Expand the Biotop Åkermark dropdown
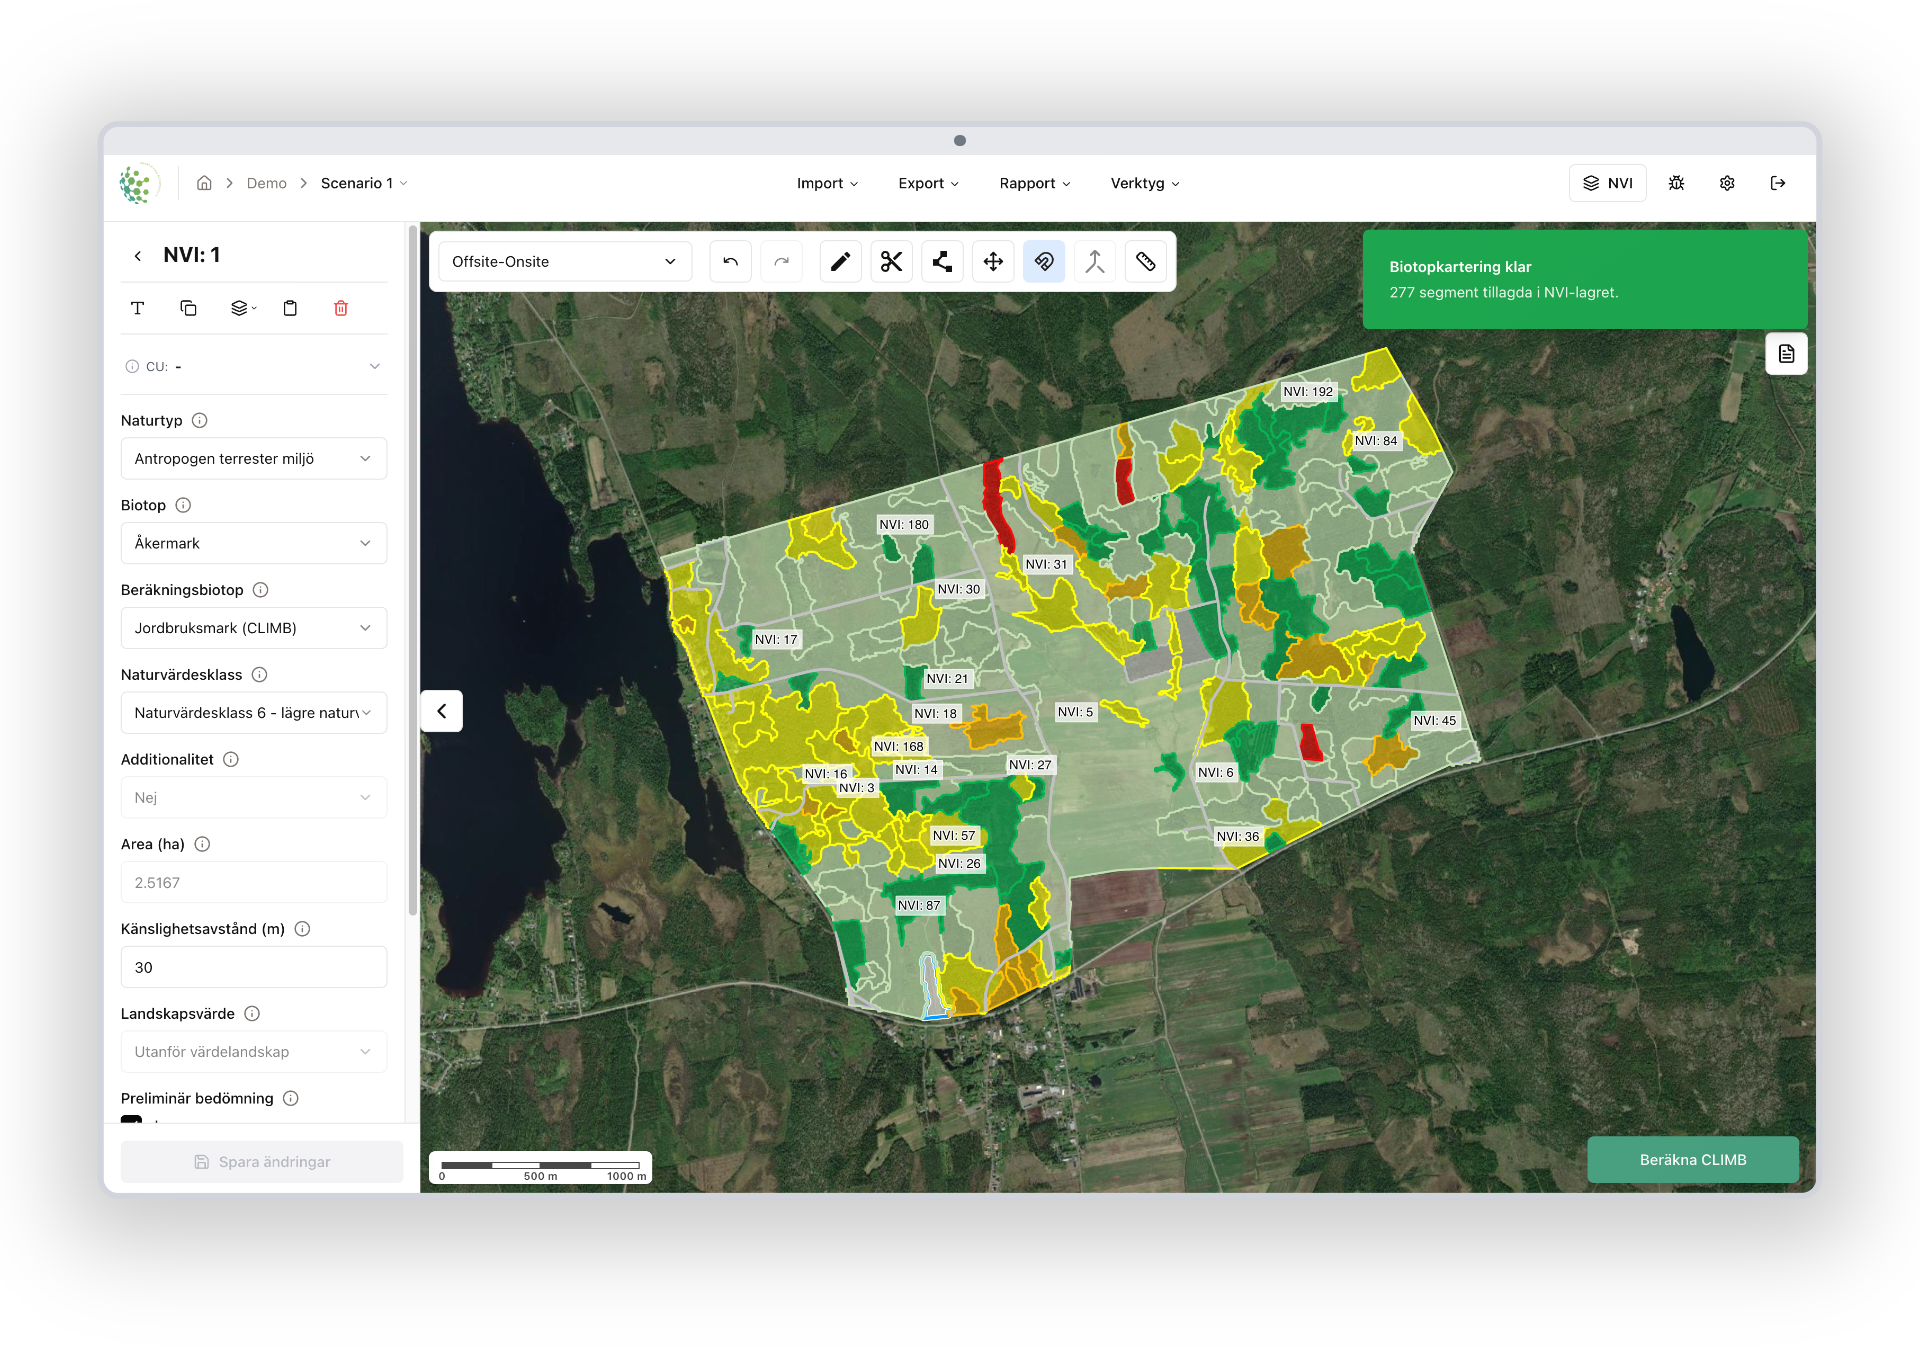Image resolution: width=1920 pixels, height=1347 pixels. [254, 543]
